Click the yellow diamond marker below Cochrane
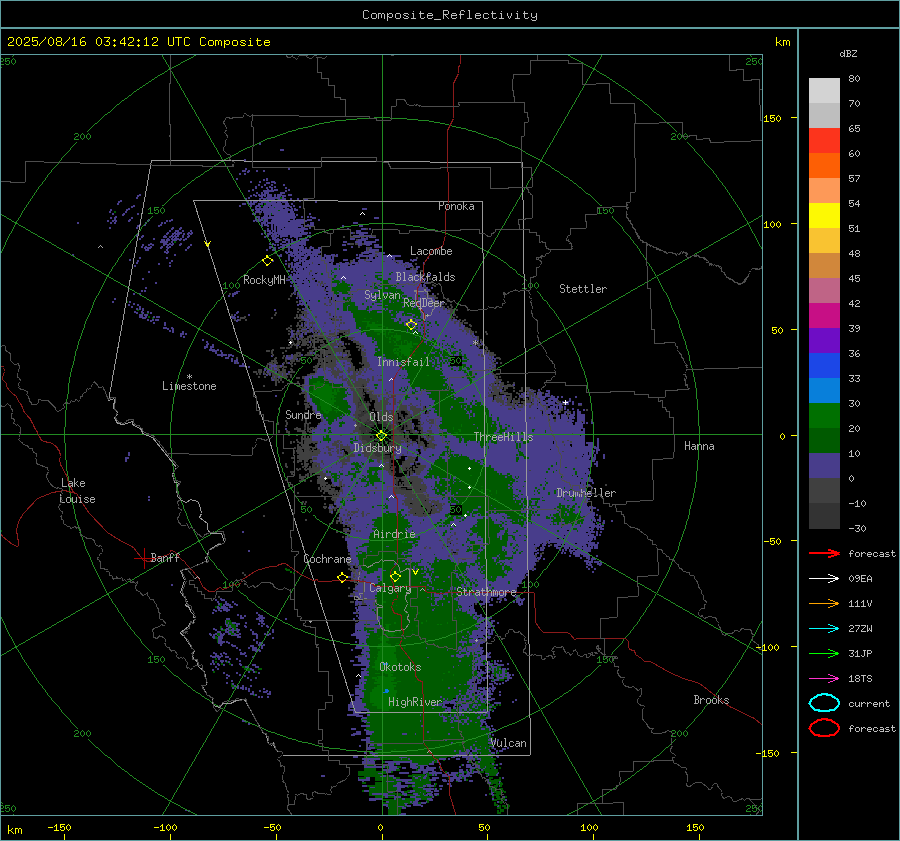Screen dimensions: 900x841 pyautogui.click(x=343, y=578)
